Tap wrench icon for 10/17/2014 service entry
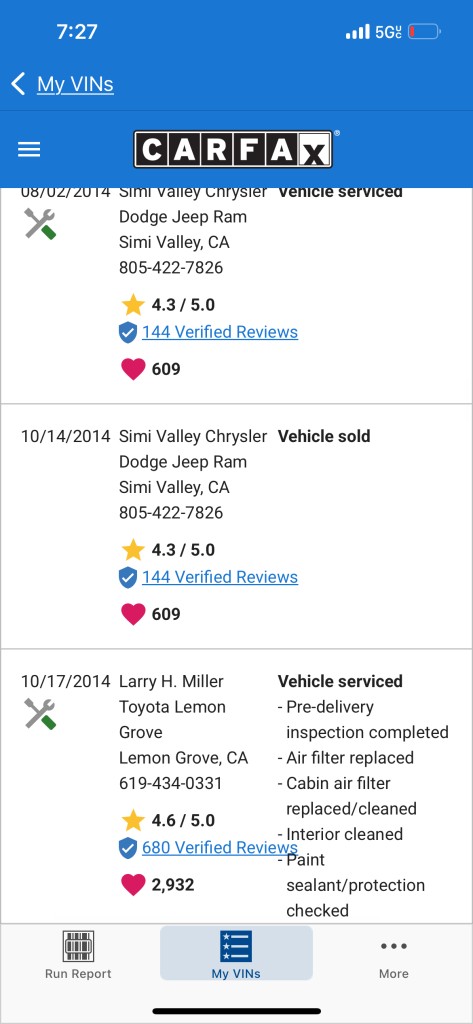473x1024 pixels. [x=40, y=713]
